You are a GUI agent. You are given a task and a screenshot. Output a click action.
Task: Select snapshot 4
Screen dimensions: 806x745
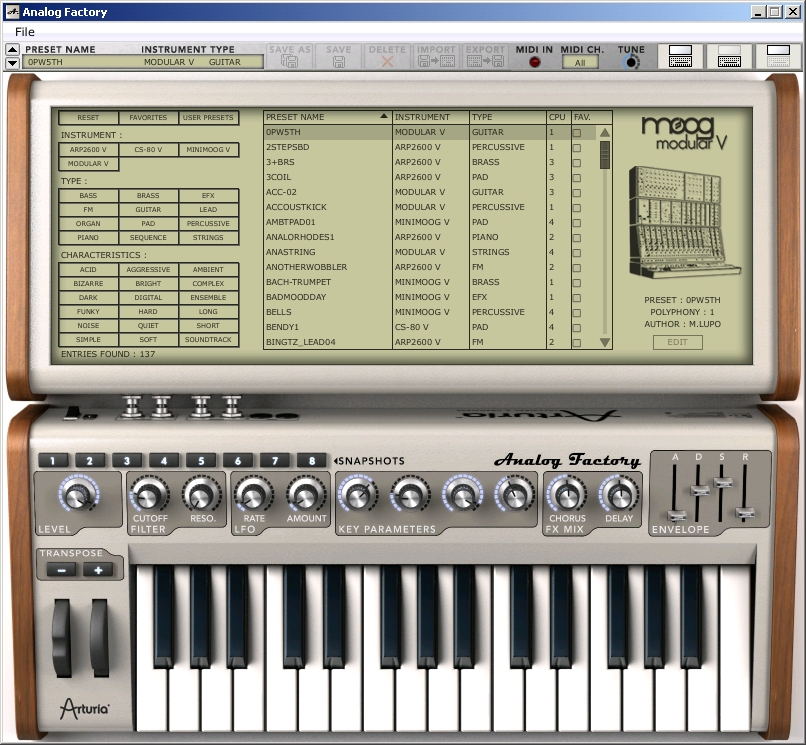163,460
